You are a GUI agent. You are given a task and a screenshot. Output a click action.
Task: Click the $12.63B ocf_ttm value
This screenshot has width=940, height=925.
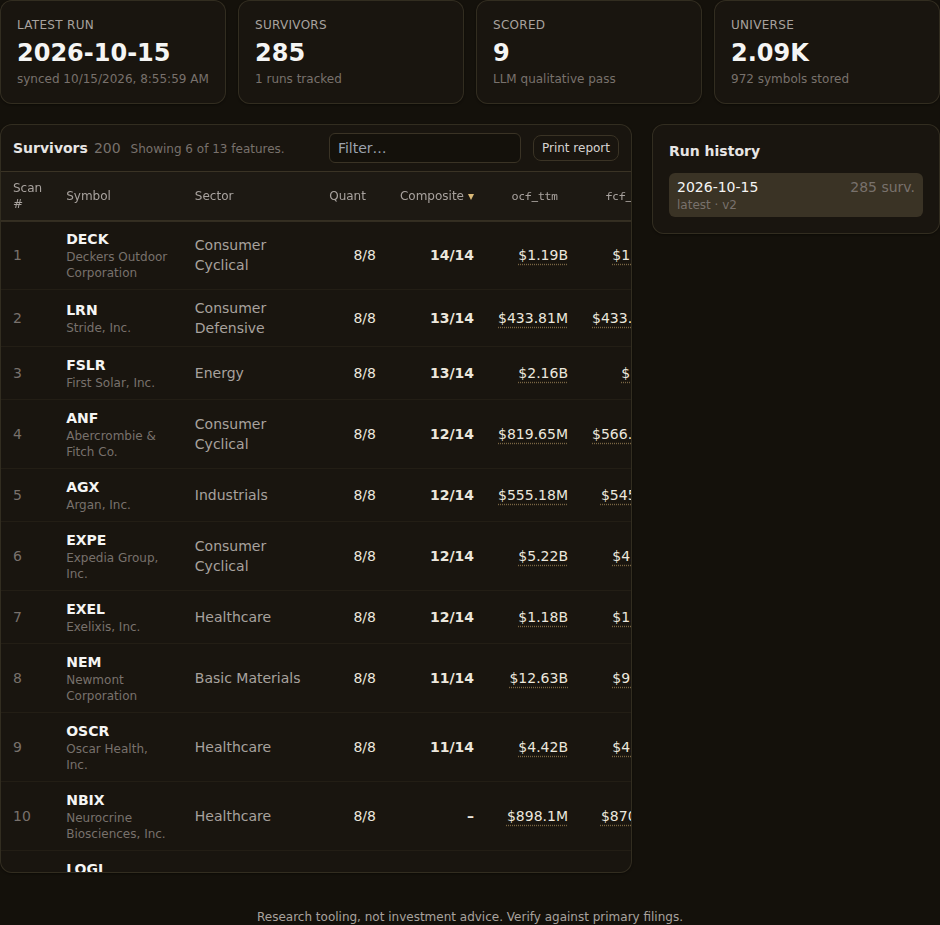538,678
